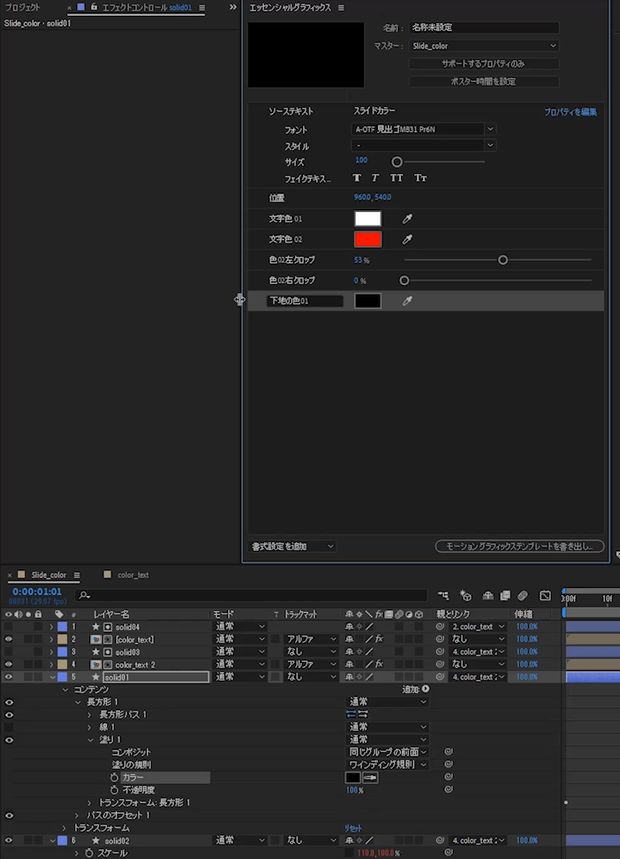The image size is (620, 859).
Task: Click the faux bold text style icon
Action: [357, 178]
